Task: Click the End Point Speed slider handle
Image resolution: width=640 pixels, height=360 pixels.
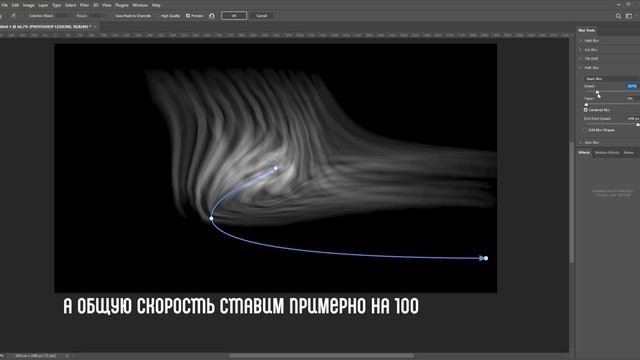Action: pos(638,124)
